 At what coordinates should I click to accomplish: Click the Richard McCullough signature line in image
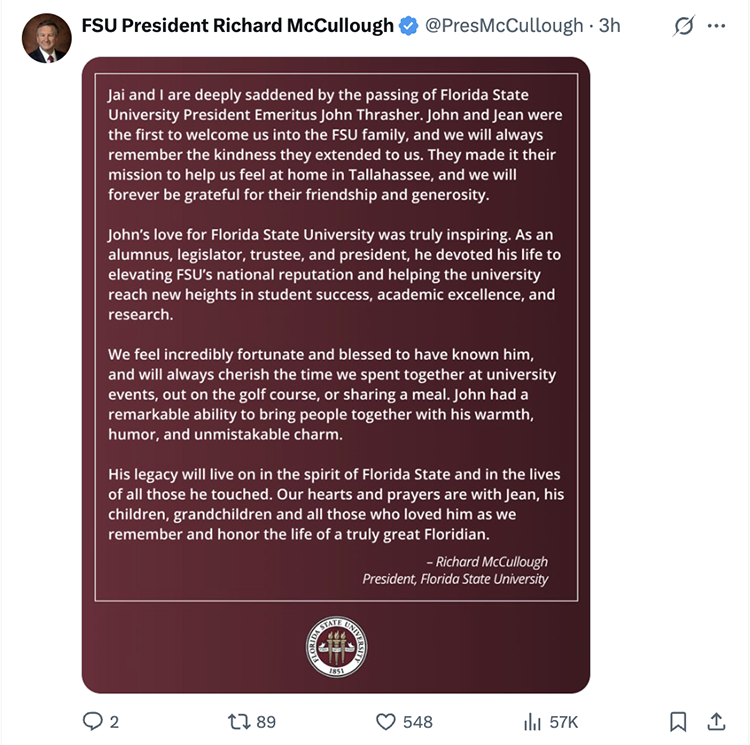486,562
